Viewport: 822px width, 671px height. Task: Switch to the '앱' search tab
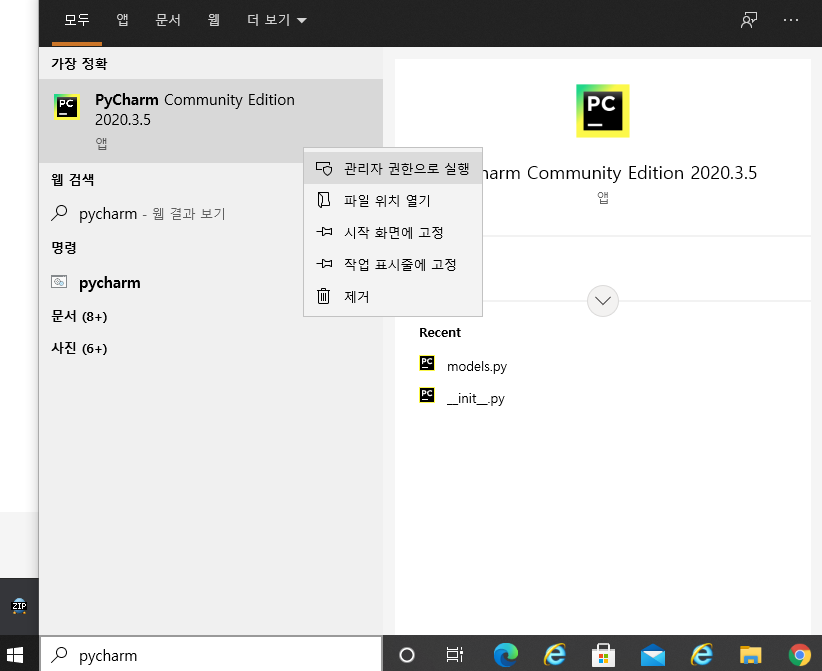click(x=122, y=20)
